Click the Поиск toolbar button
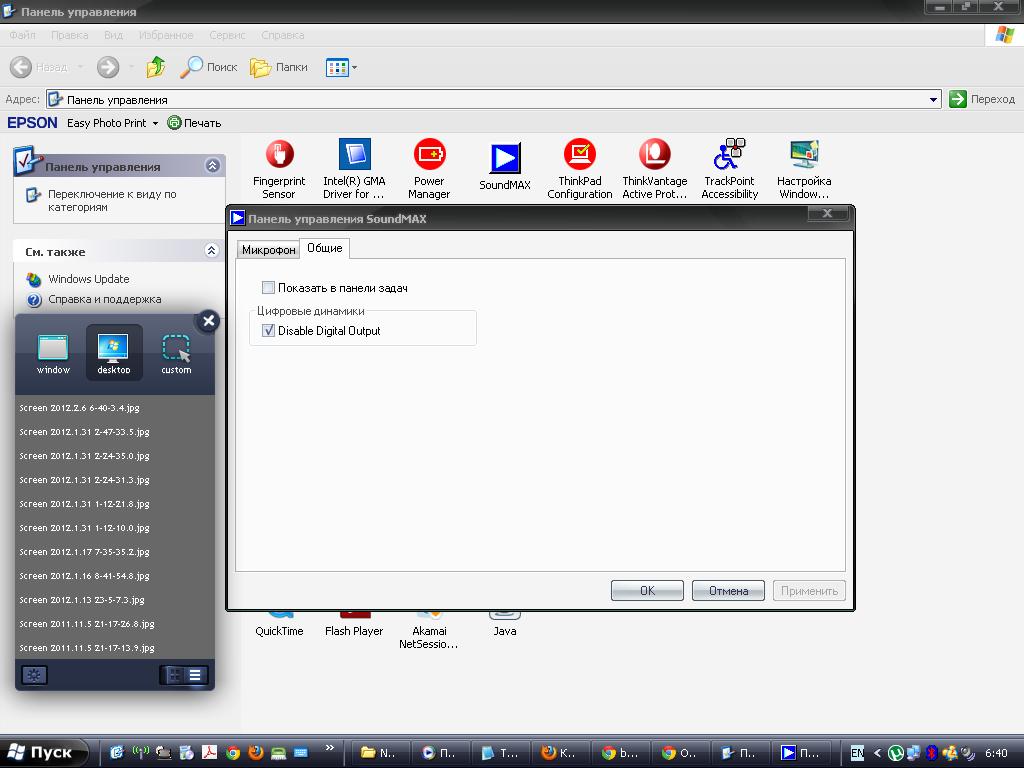The image size is (1024, 768). point(208,67)
